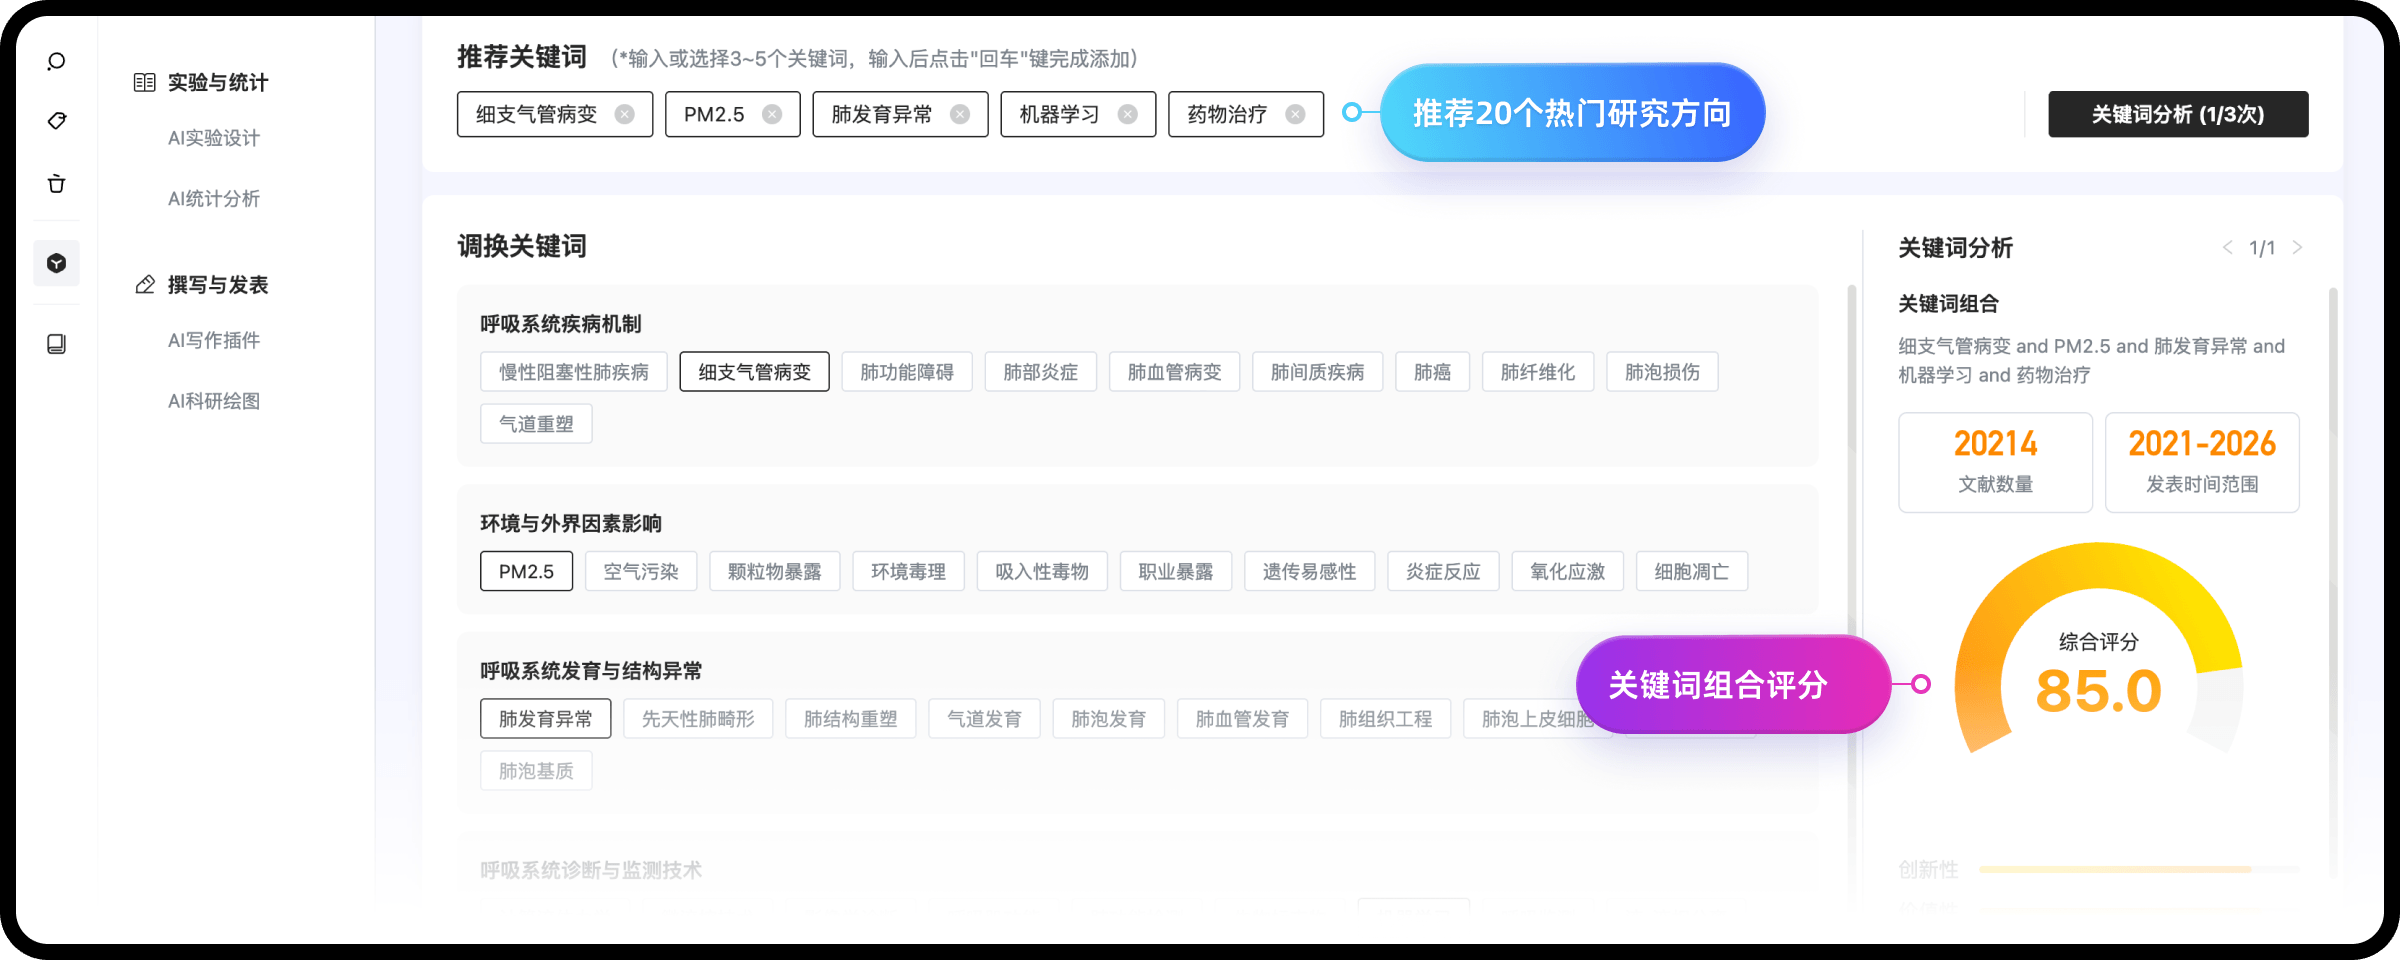Deselect the 细支气管病变 chip under 呼吸系统疾病机制

[754, 372]
